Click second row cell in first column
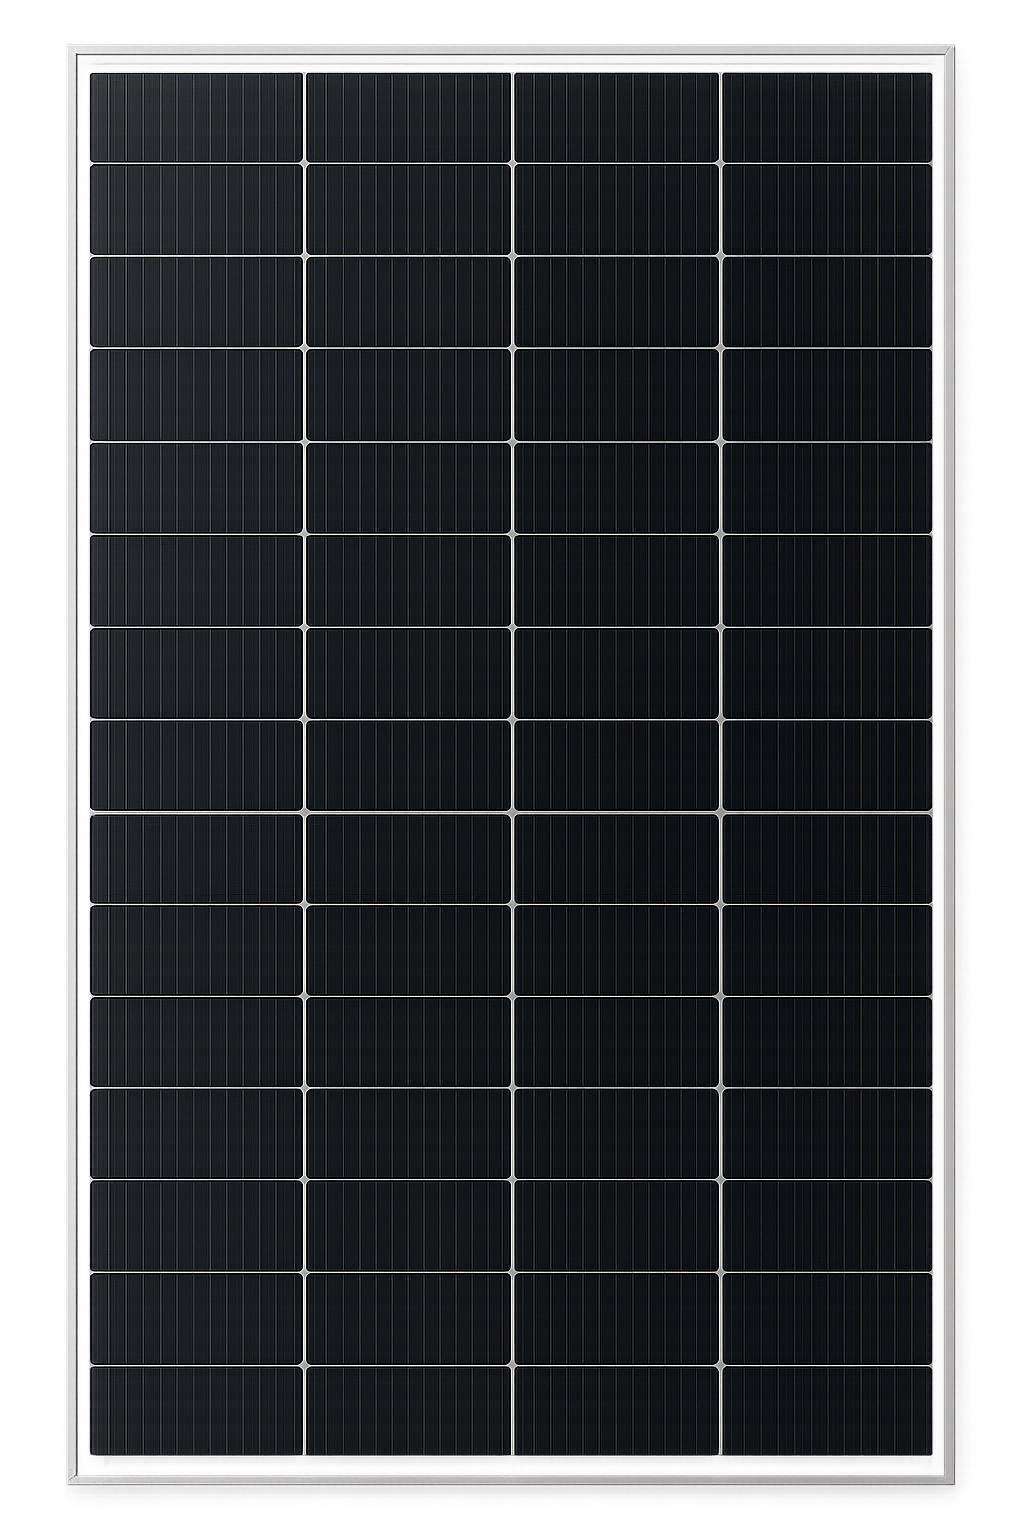 pos(196,210)
